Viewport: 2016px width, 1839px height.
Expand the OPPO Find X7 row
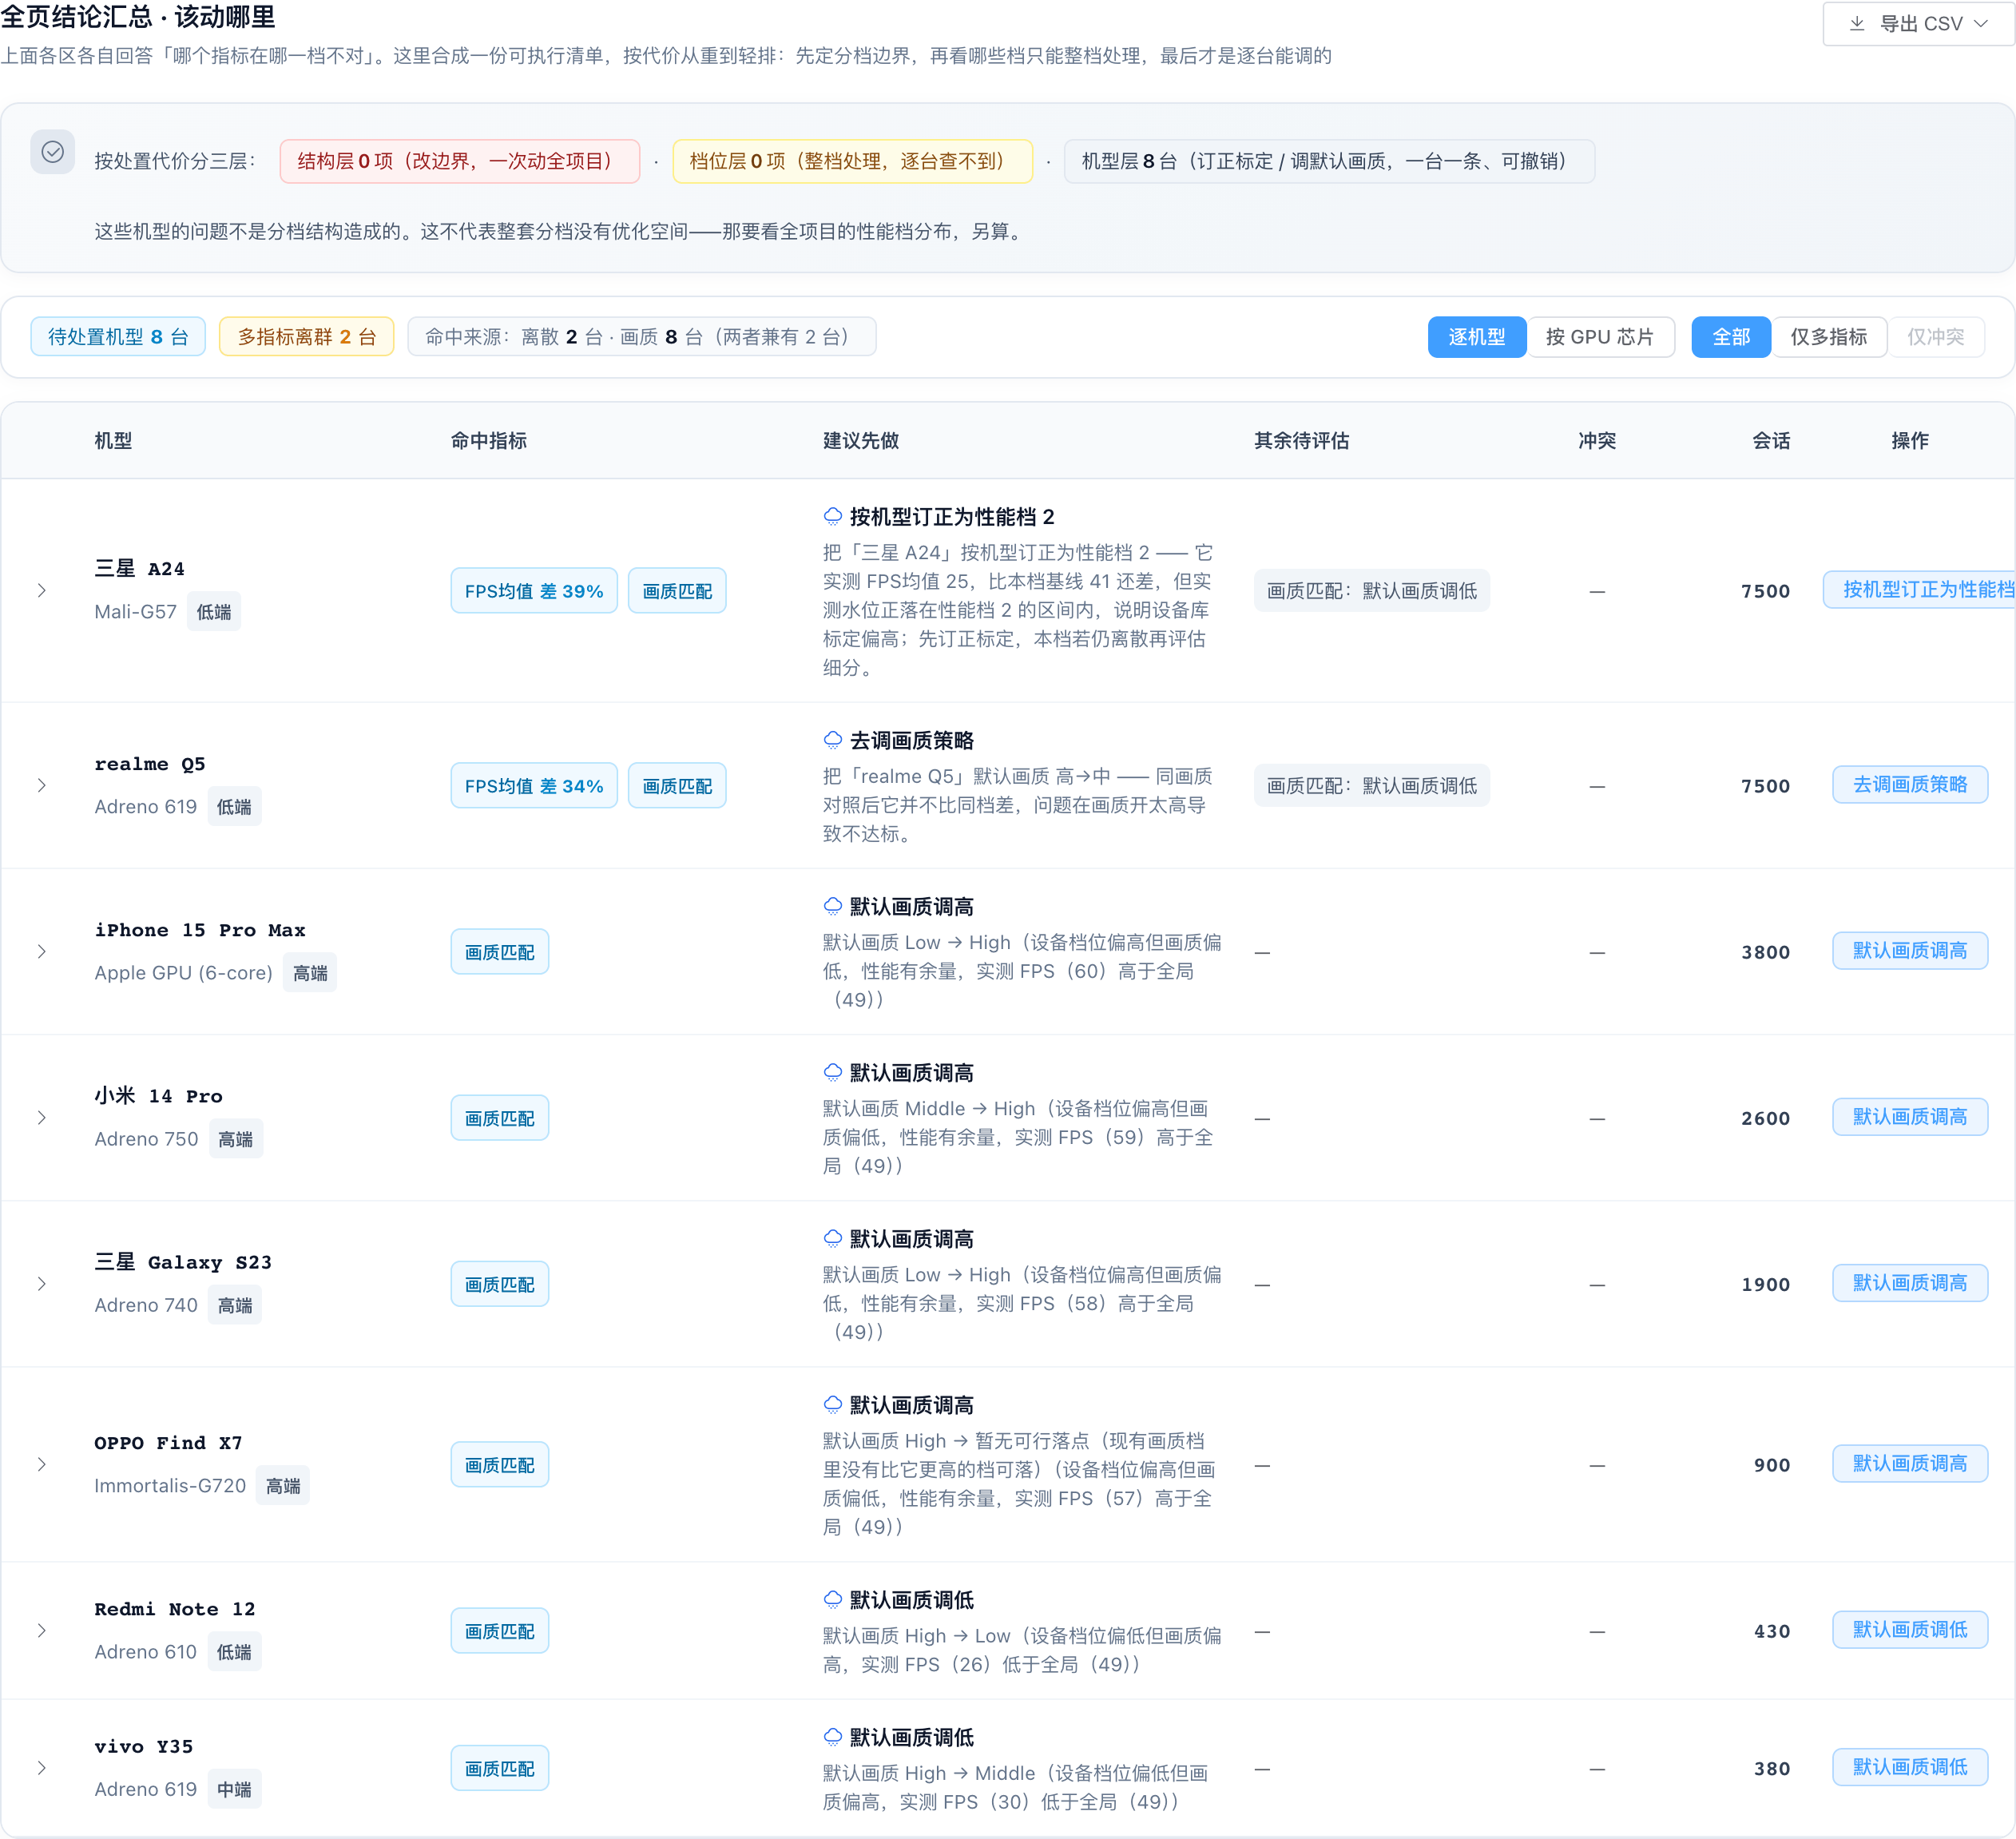tap(42, 1464)
